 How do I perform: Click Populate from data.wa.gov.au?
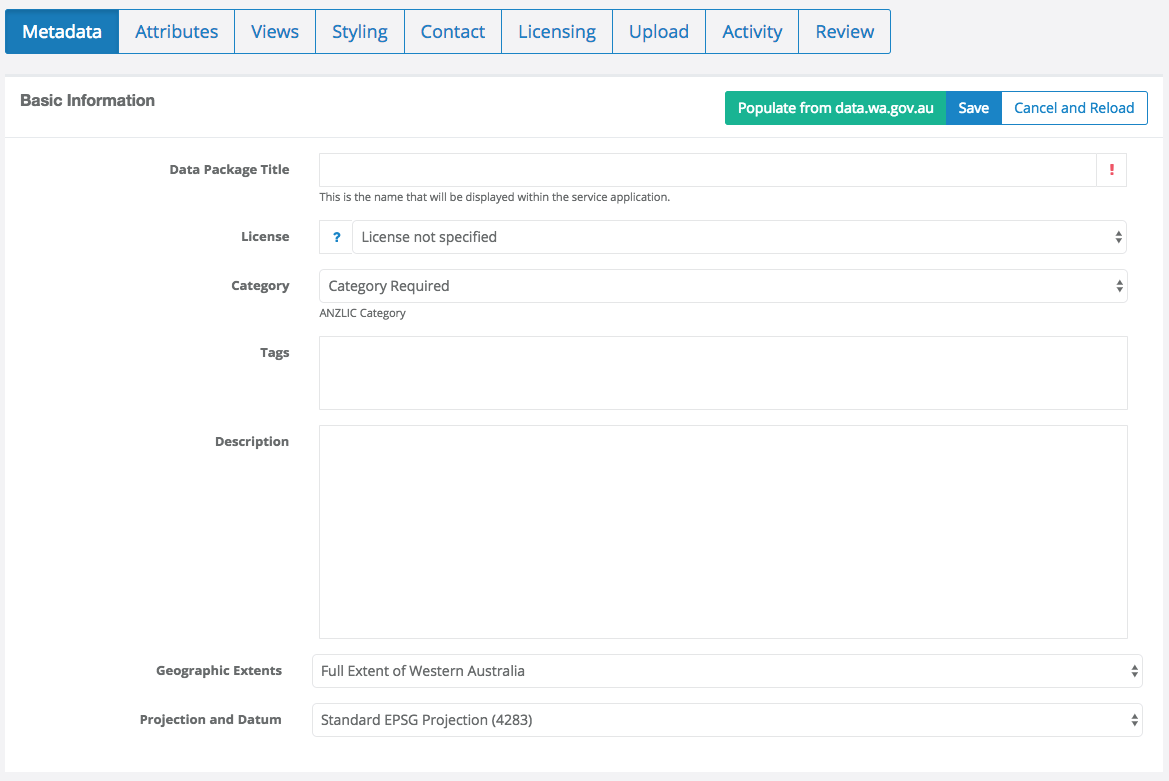[835, 107]
